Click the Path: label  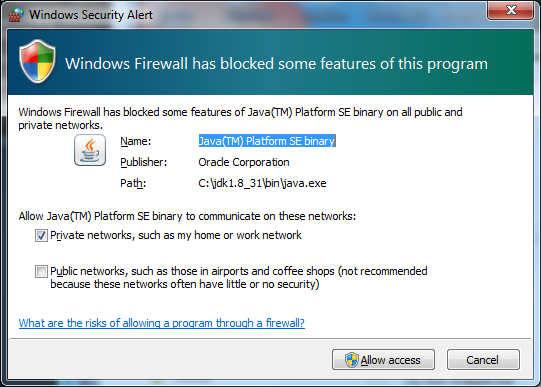(x=133, y=183)
